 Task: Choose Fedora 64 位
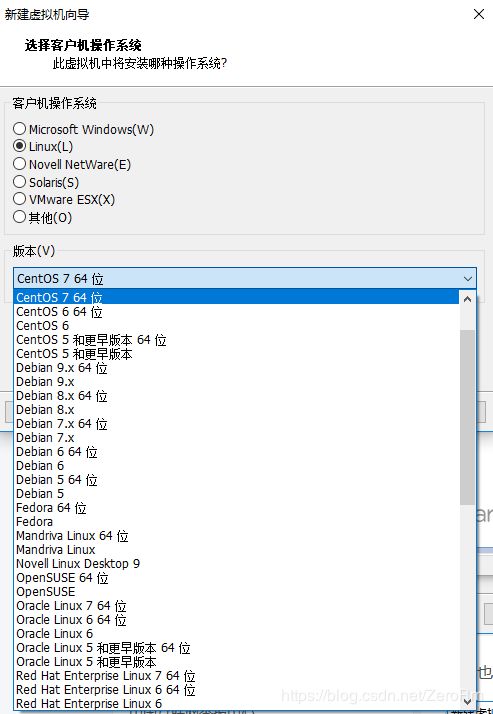coord(236,508)
